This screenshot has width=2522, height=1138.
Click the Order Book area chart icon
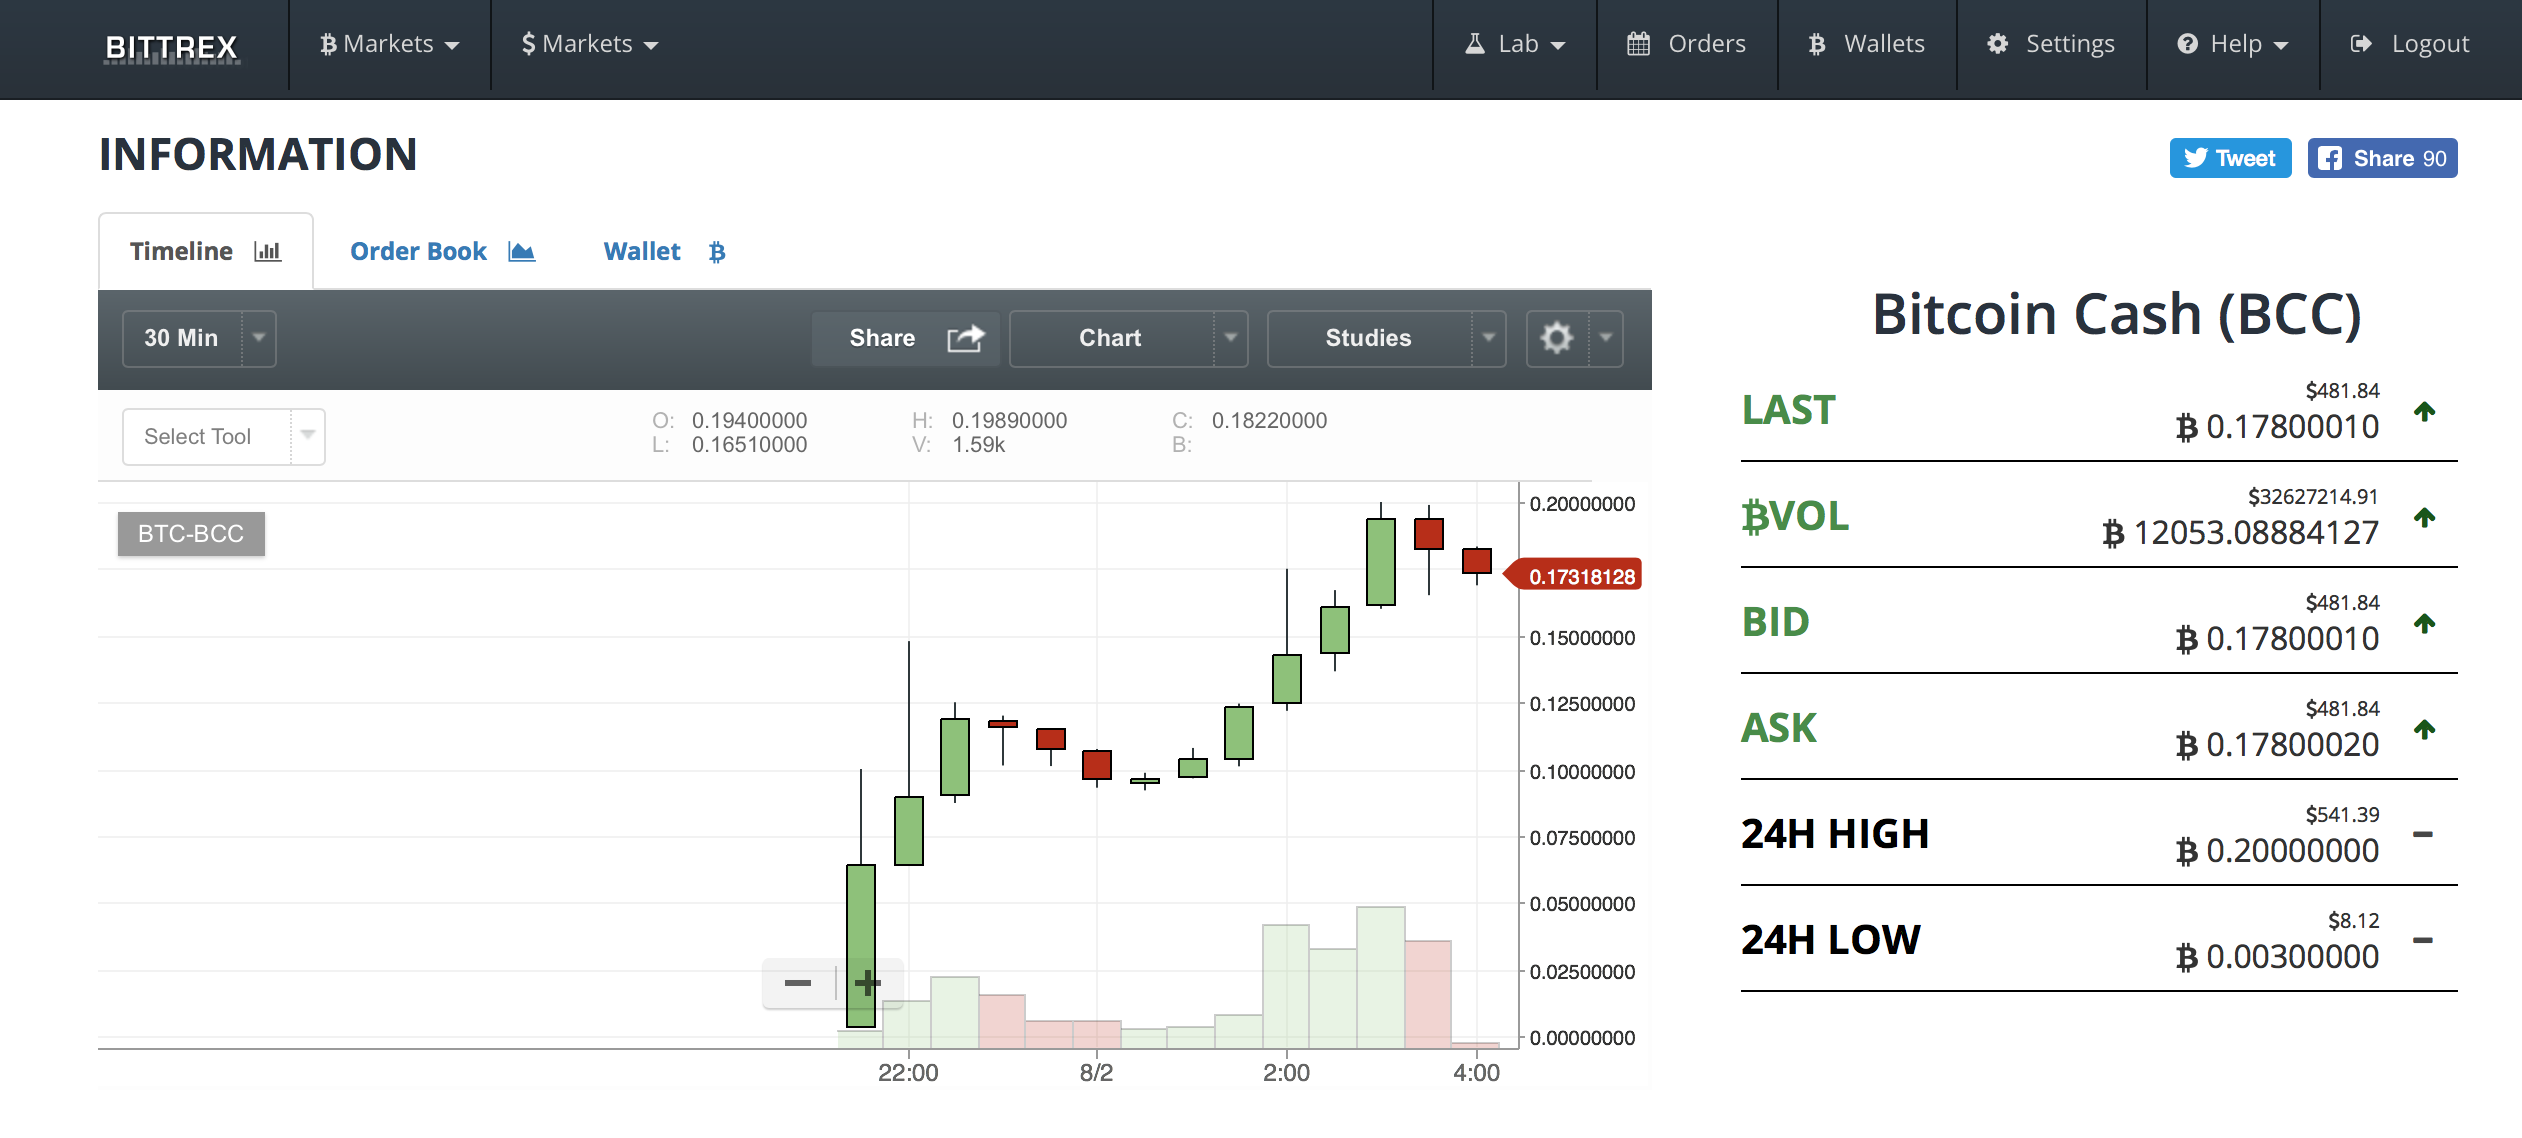[522, 251]
